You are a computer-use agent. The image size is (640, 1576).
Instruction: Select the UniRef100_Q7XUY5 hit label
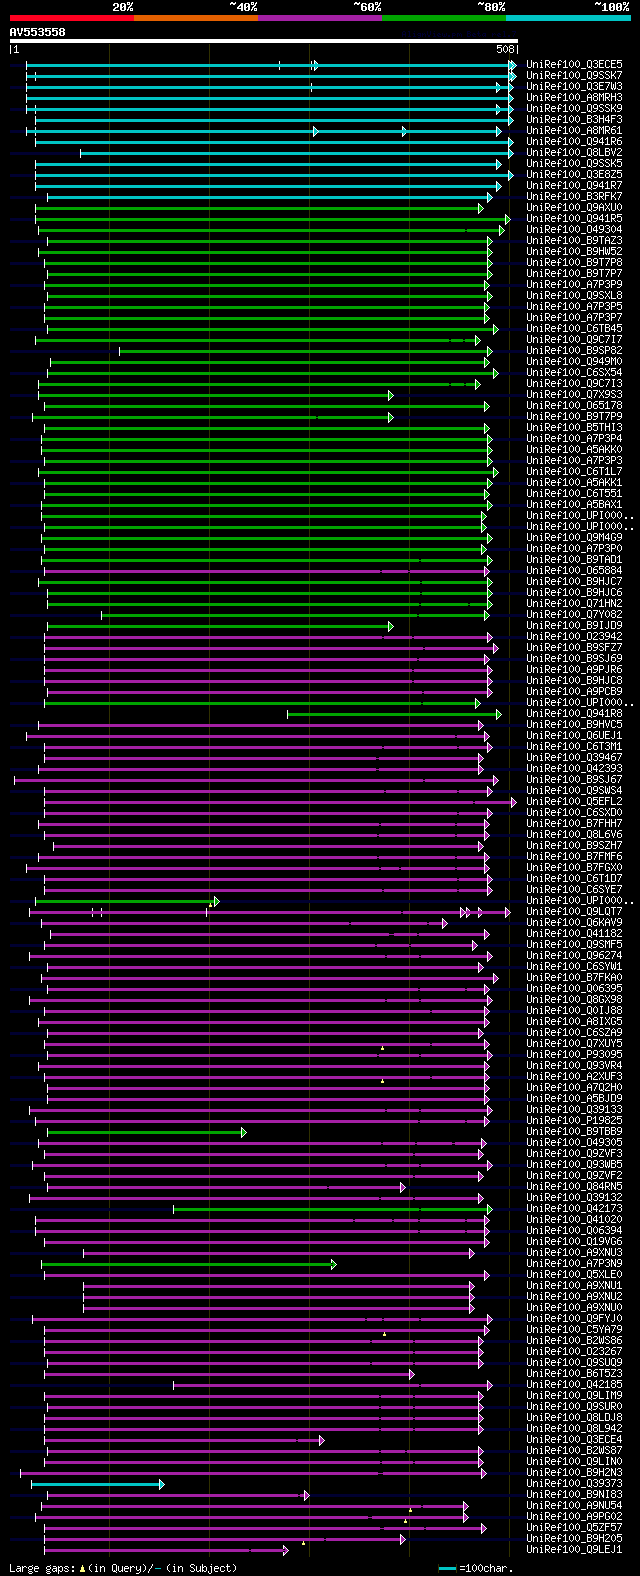[x=574, y=1044]
